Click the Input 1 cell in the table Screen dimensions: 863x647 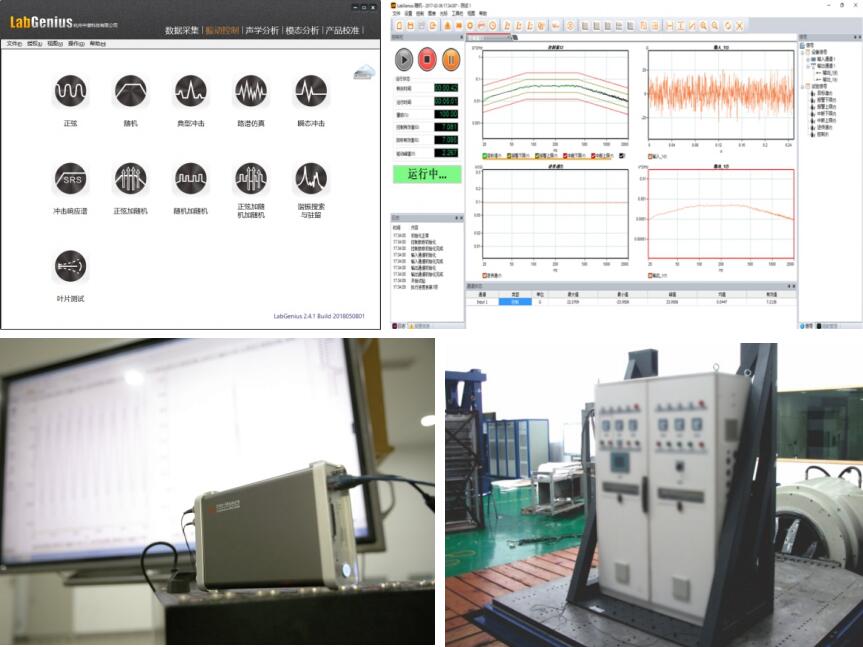coord(482,302)
